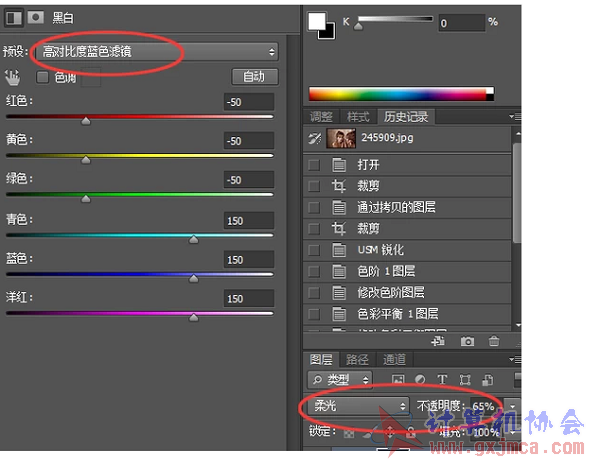
Task: Filter layers by adjustment layer icon
Action: [420, 380]
